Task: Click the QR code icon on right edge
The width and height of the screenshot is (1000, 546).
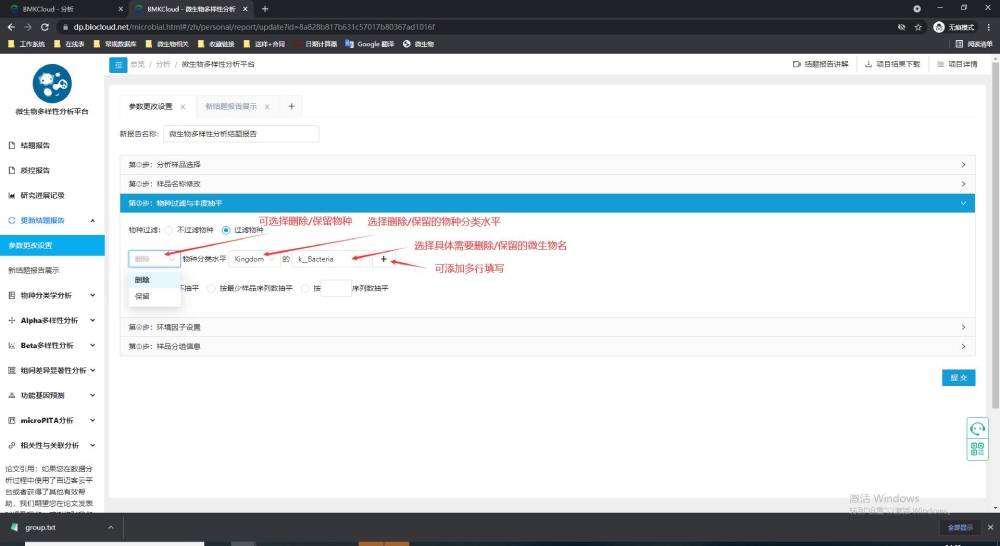Action: coord(977,450)
